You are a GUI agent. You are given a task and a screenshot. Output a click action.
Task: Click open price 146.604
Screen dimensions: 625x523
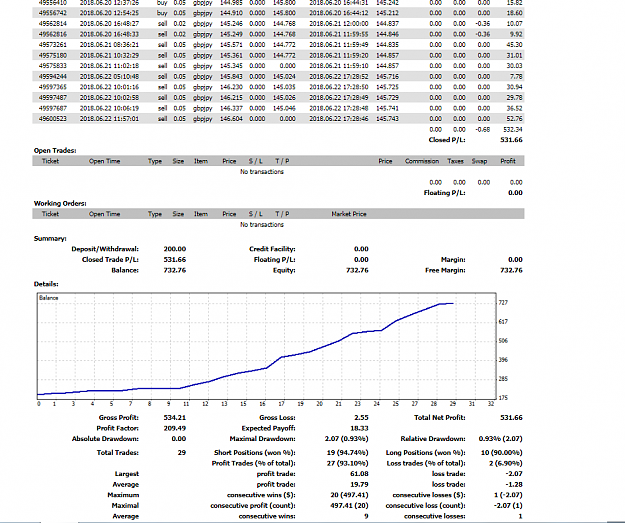point(231,119)
